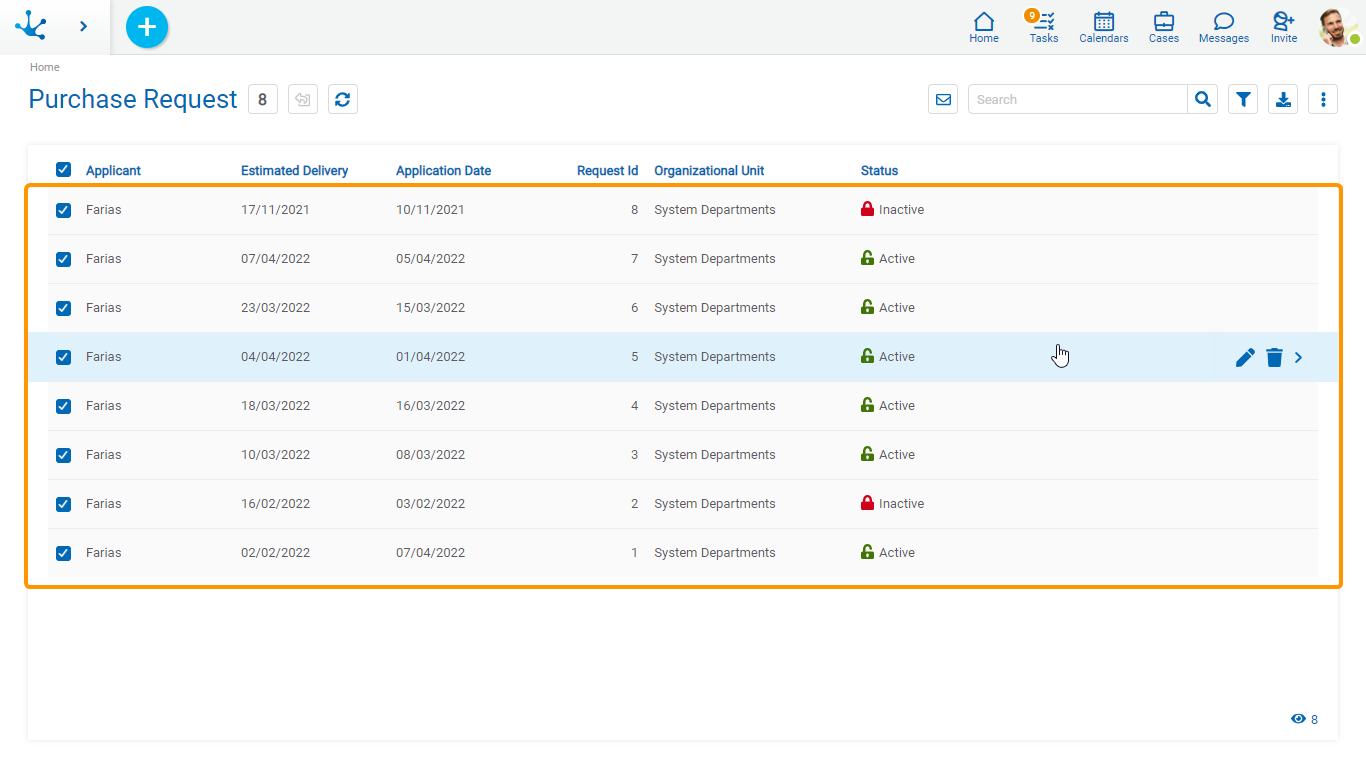This screenshot has width=1366, height=768.
Task: Delete request 5 with trash icon
Action: [1274, 357]
